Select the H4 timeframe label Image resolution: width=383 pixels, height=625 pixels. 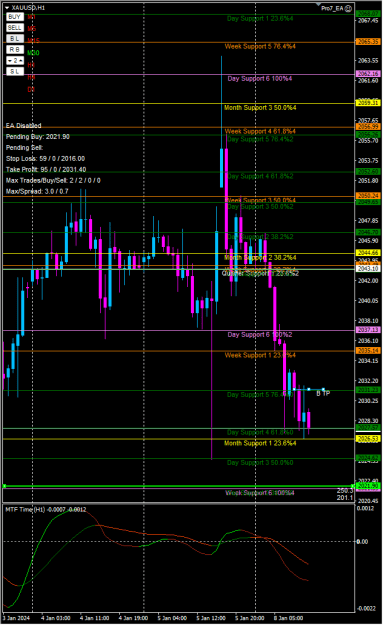pyautogui.click(x=31, y=77)
